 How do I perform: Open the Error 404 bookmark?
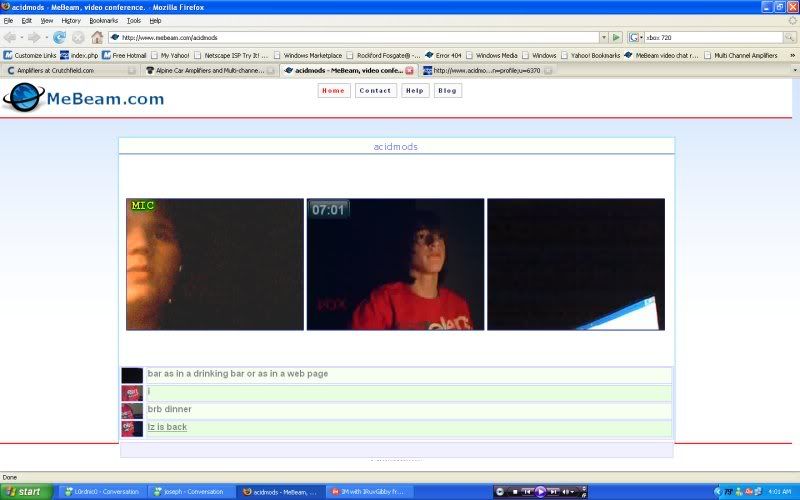pyautogui.click(x=443, y=55)
